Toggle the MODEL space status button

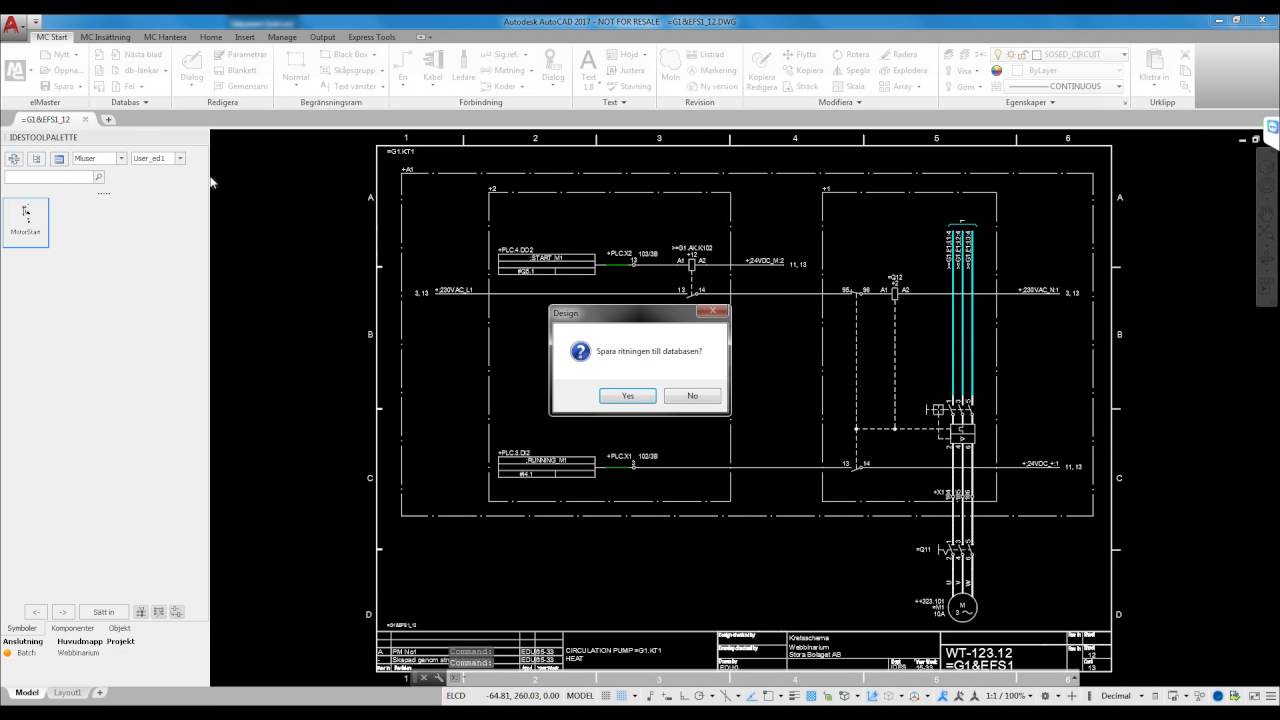[x=580, y=696]
